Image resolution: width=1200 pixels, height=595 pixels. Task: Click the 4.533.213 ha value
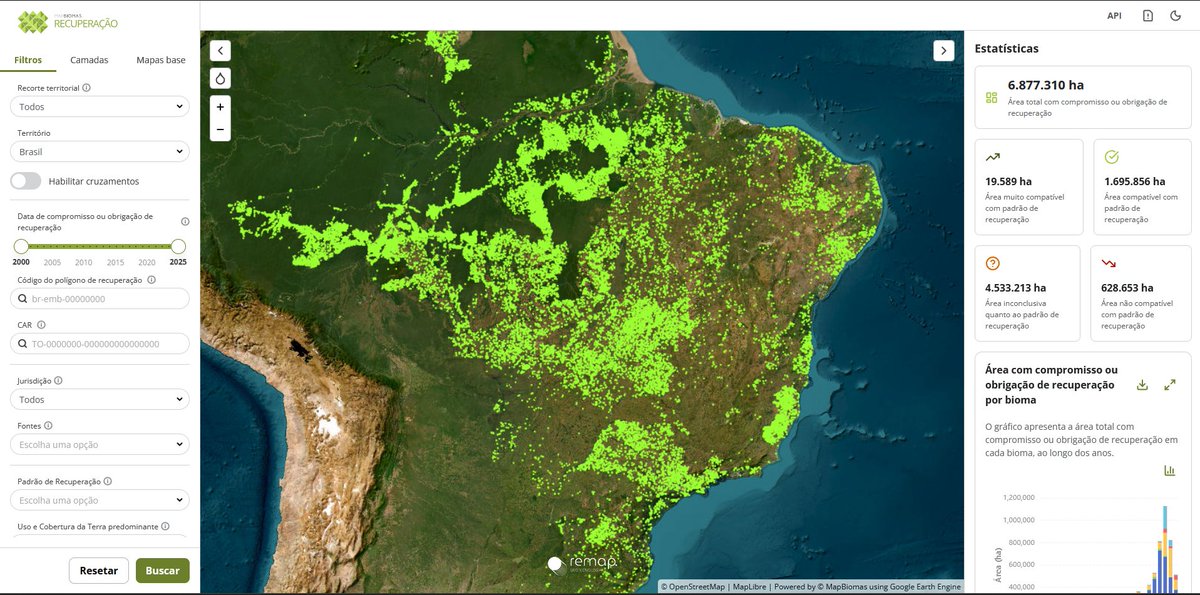pyautogui.click(x=1015, y=288)
